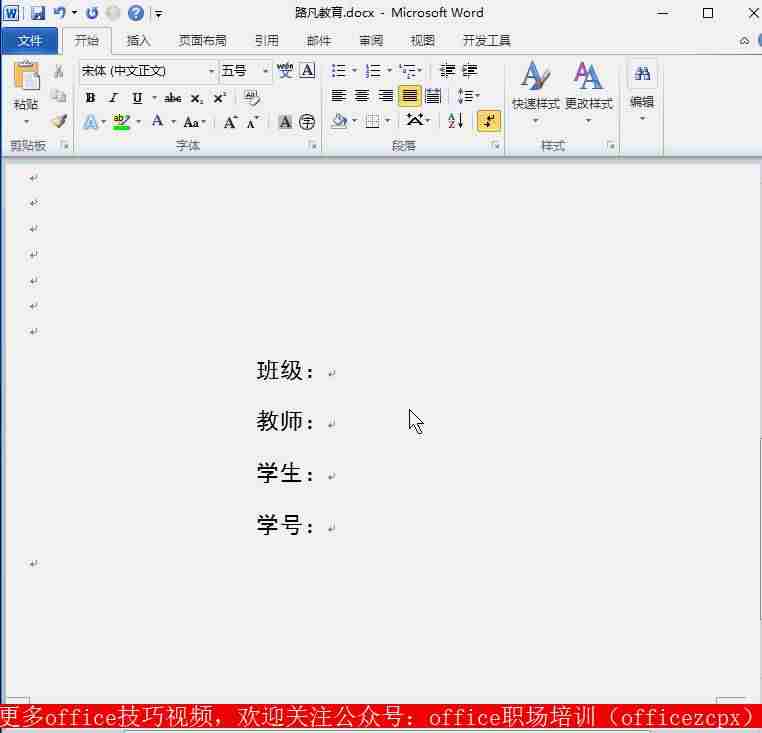Open the font name box showing 宋体

coord(148,71)
